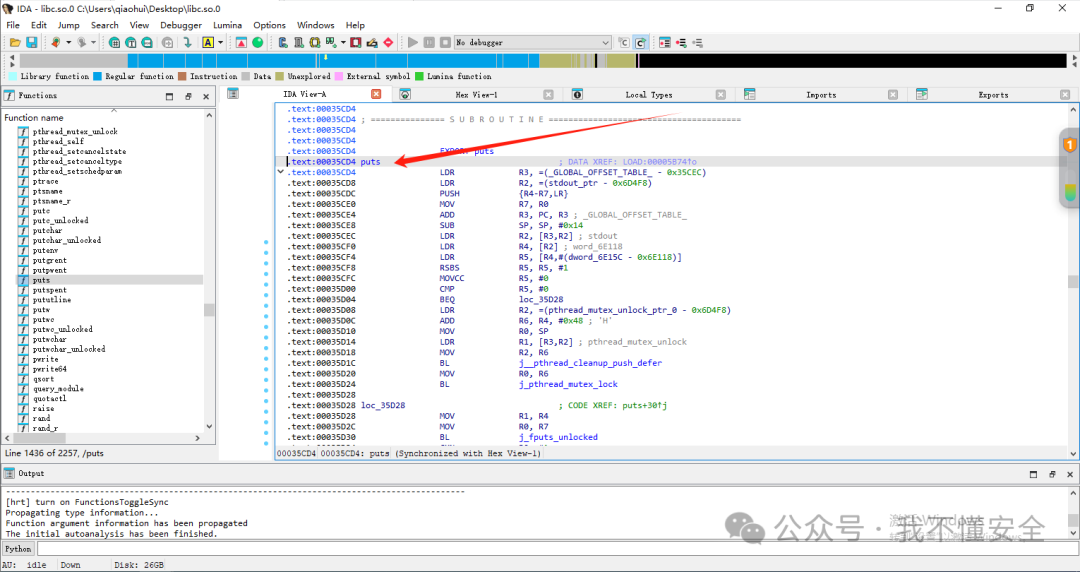Click the first blue circular view icon

click(114, 43)
